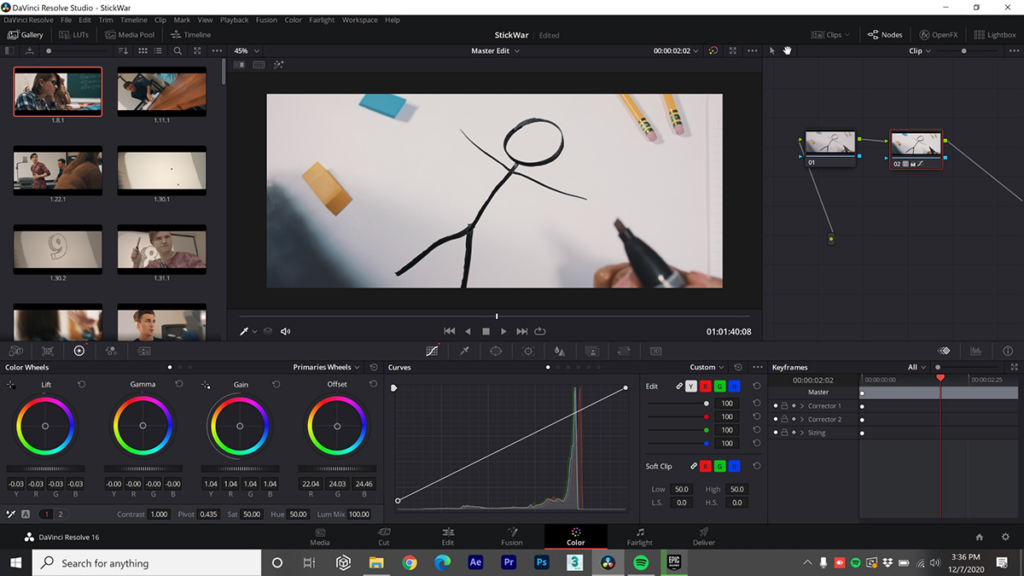The image size is (1024, 576).
Task: Open the Keyframes All dropdown
Action: pyautogui.click(x=916, y=367)
